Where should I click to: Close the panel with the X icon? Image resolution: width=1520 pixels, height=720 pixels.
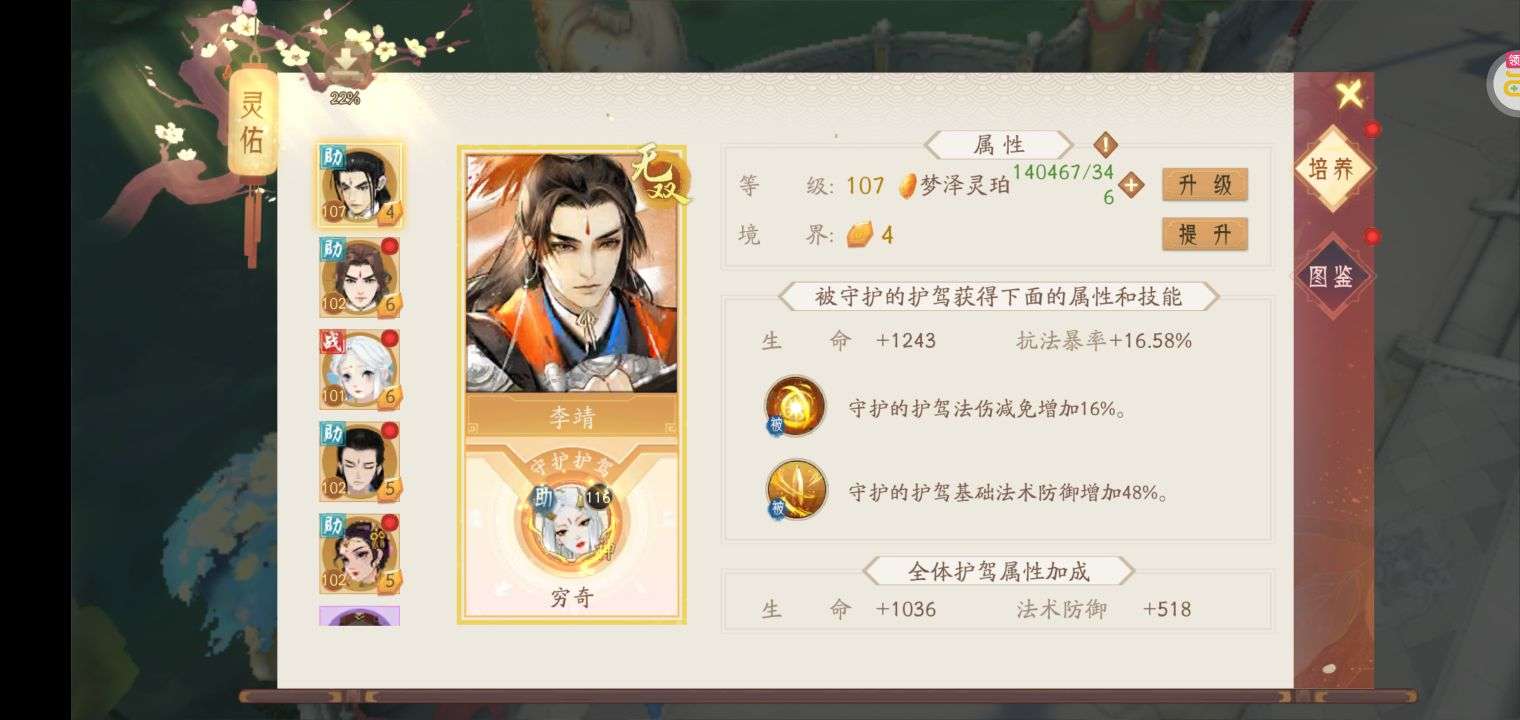pos(1349,95)
